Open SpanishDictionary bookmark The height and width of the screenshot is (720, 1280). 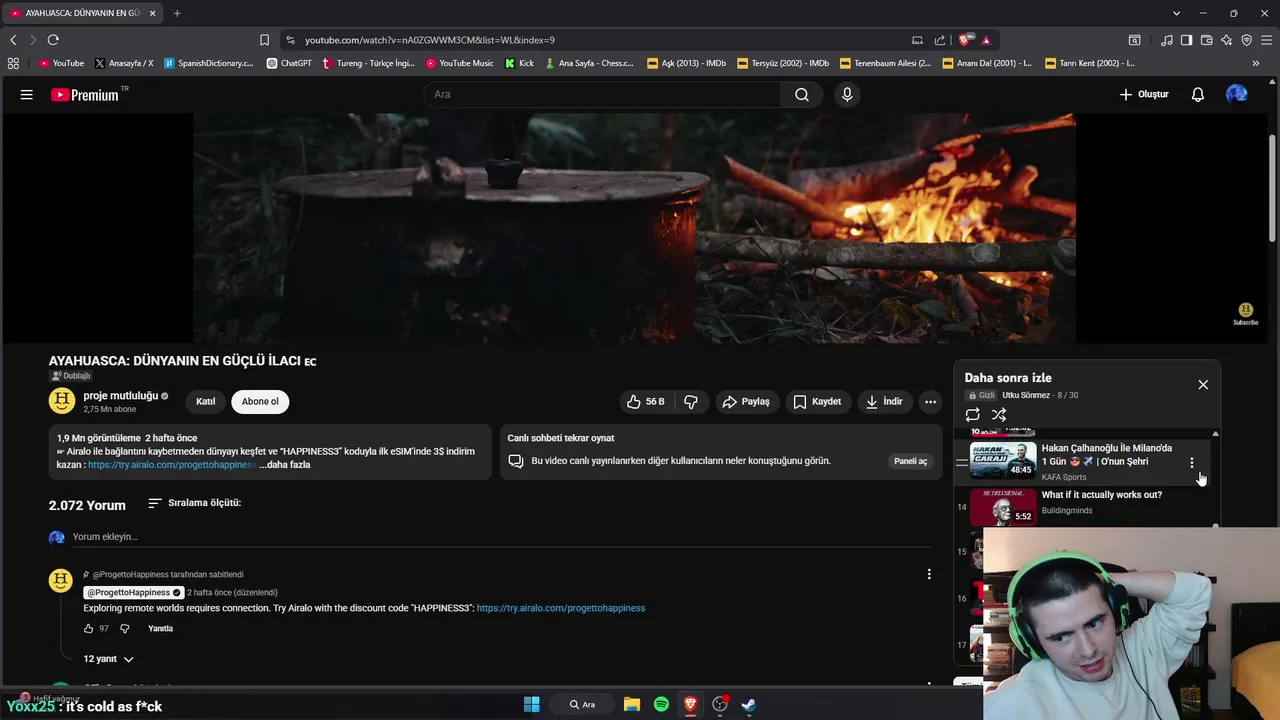click(208, 63)
